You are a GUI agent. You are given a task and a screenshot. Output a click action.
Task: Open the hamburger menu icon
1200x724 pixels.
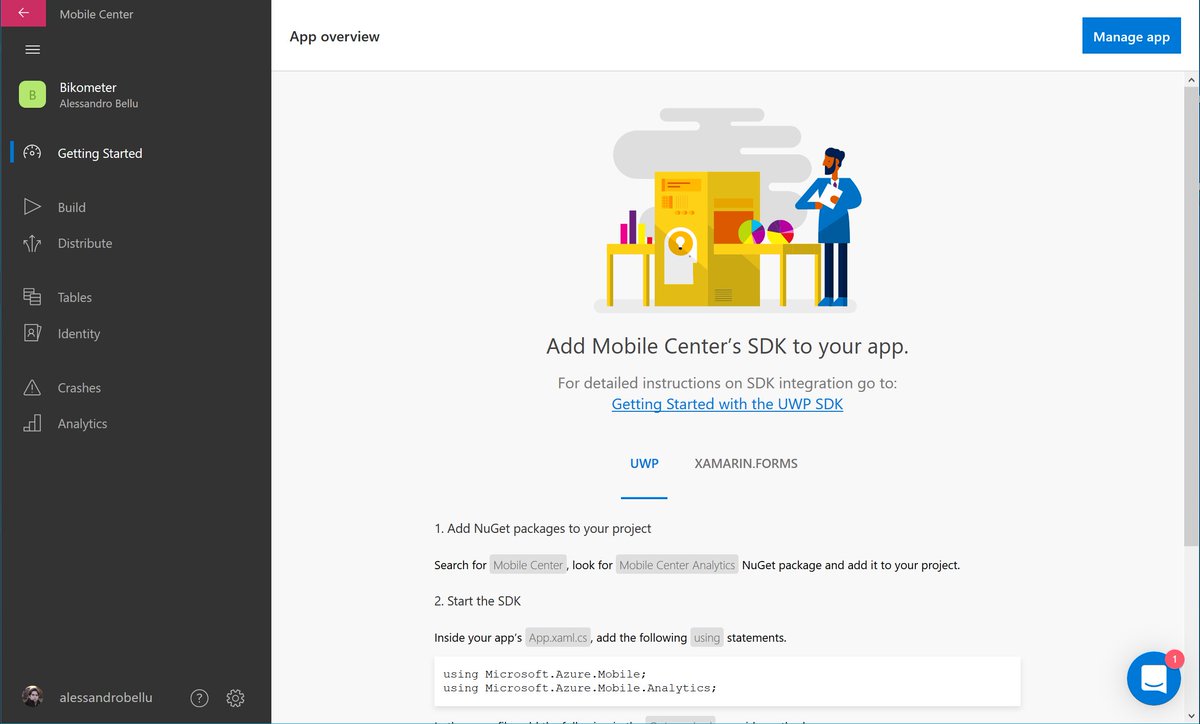32,50
